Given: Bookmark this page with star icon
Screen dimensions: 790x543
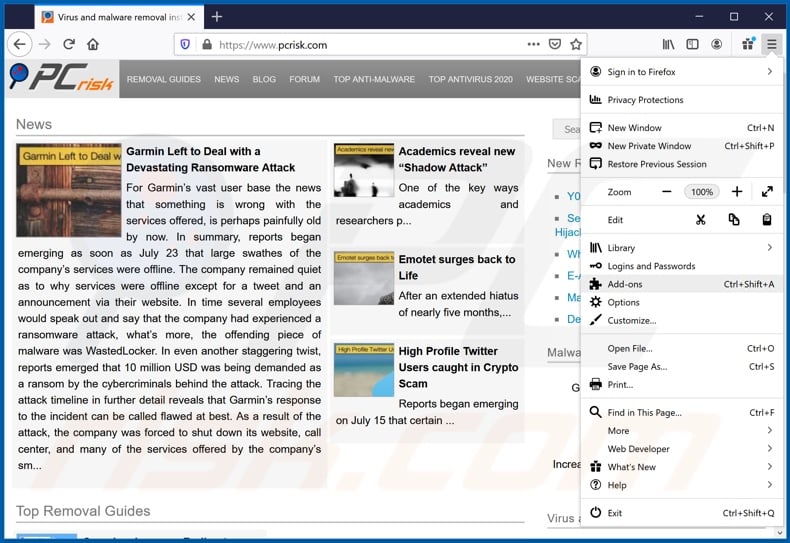Looking at the screenshot, I should coord(576,44).
